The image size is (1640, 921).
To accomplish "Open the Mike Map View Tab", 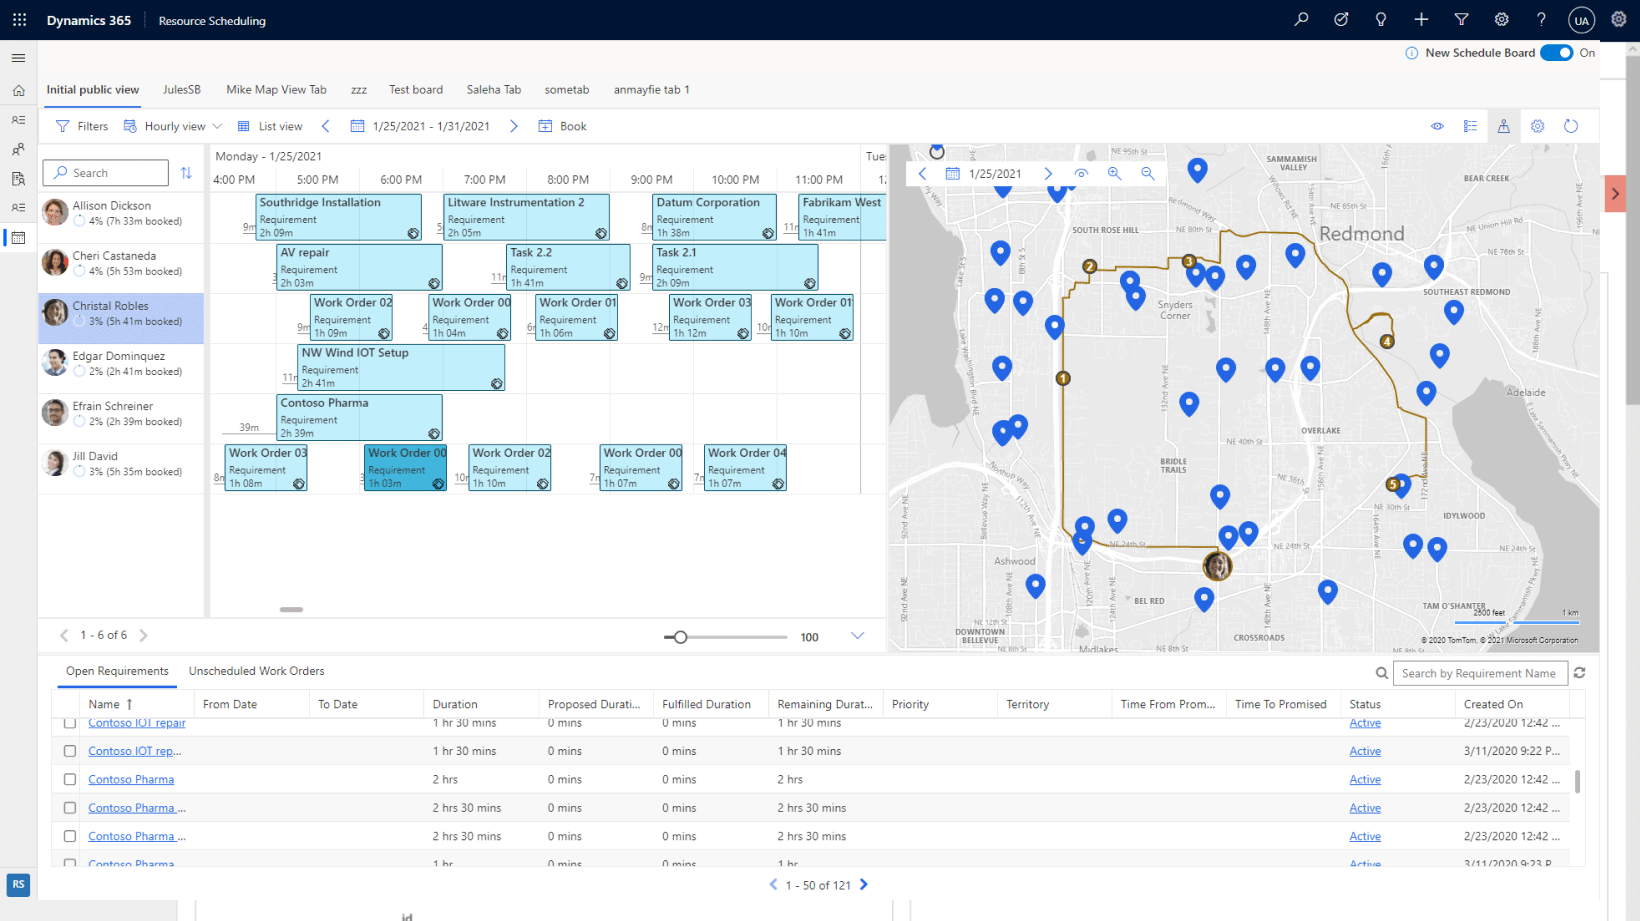I will pyautogui.click(x=276, y=89).
